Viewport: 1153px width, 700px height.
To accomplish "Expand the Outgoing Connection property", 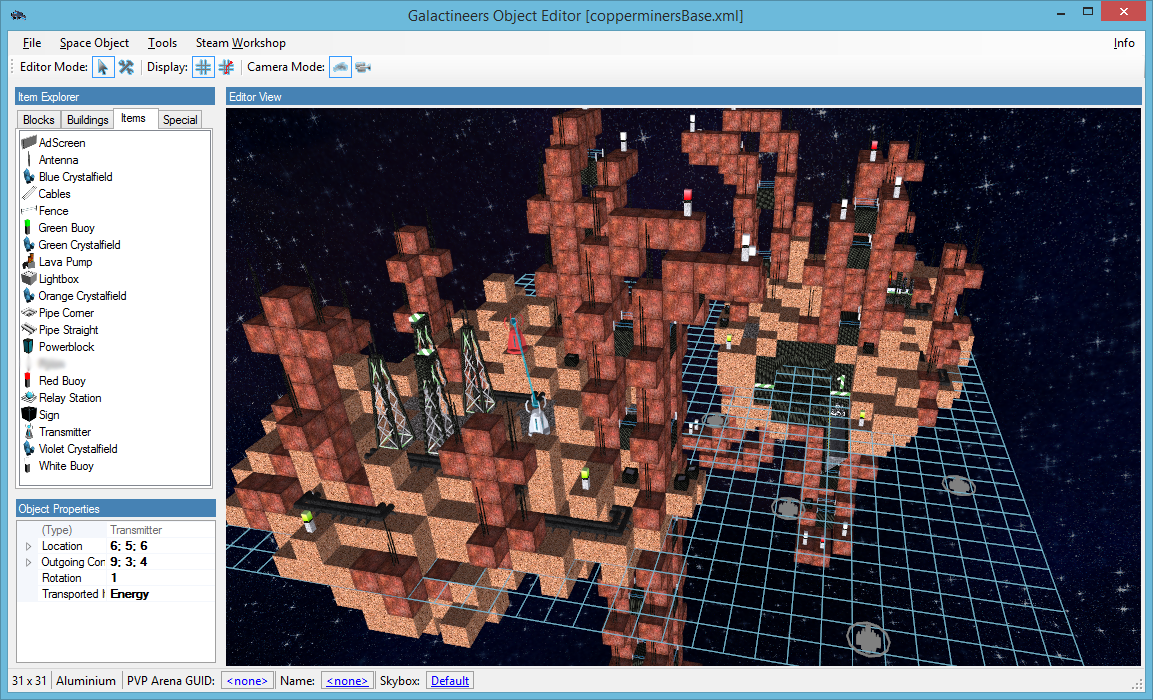I will (28, 563).
